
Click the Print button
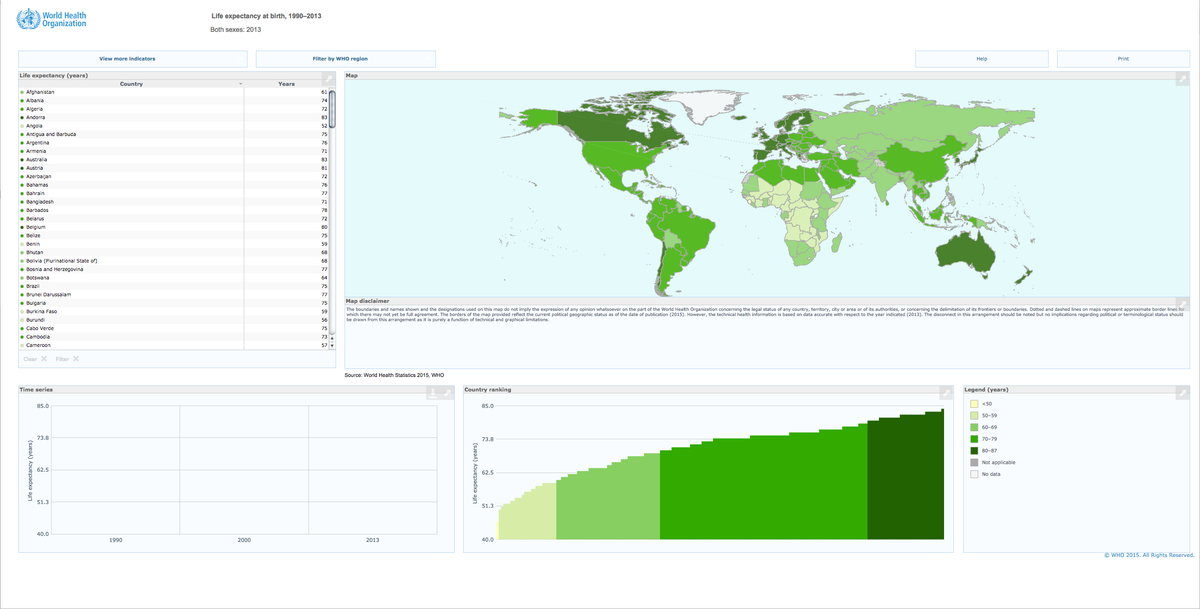pos(1124,58)
